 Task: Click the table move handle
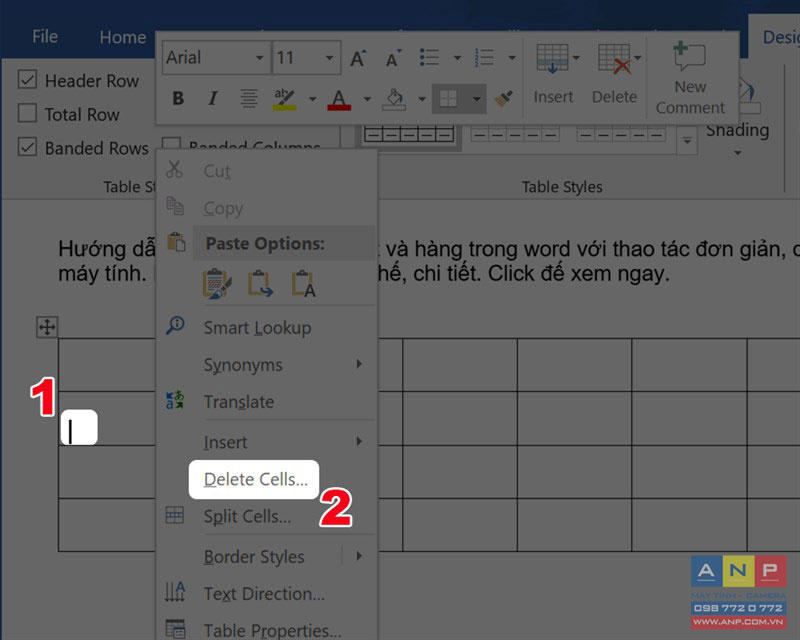point(47,327)
